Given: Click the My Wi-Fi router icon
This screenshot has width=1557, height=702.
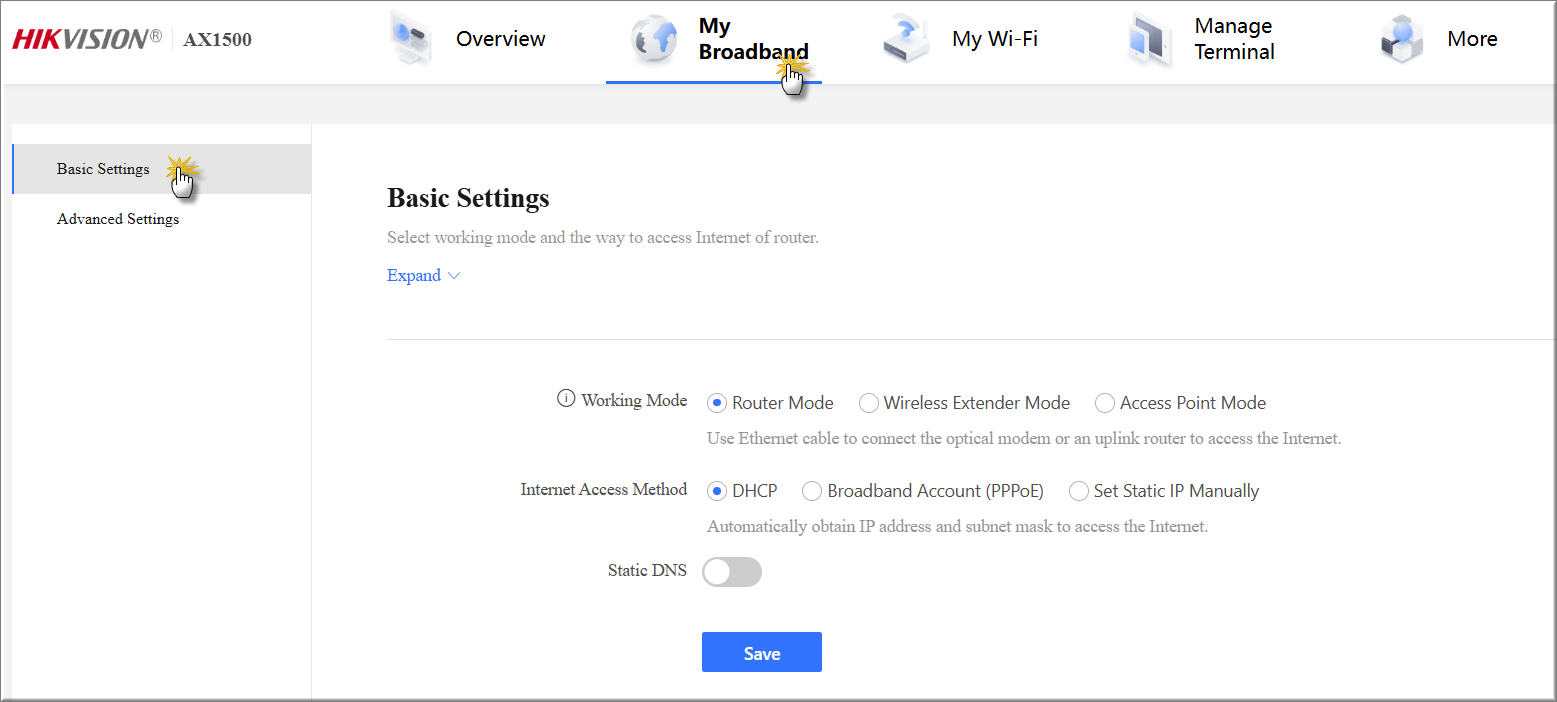Looking at the screenshot, I should click(x=907, y=40).
